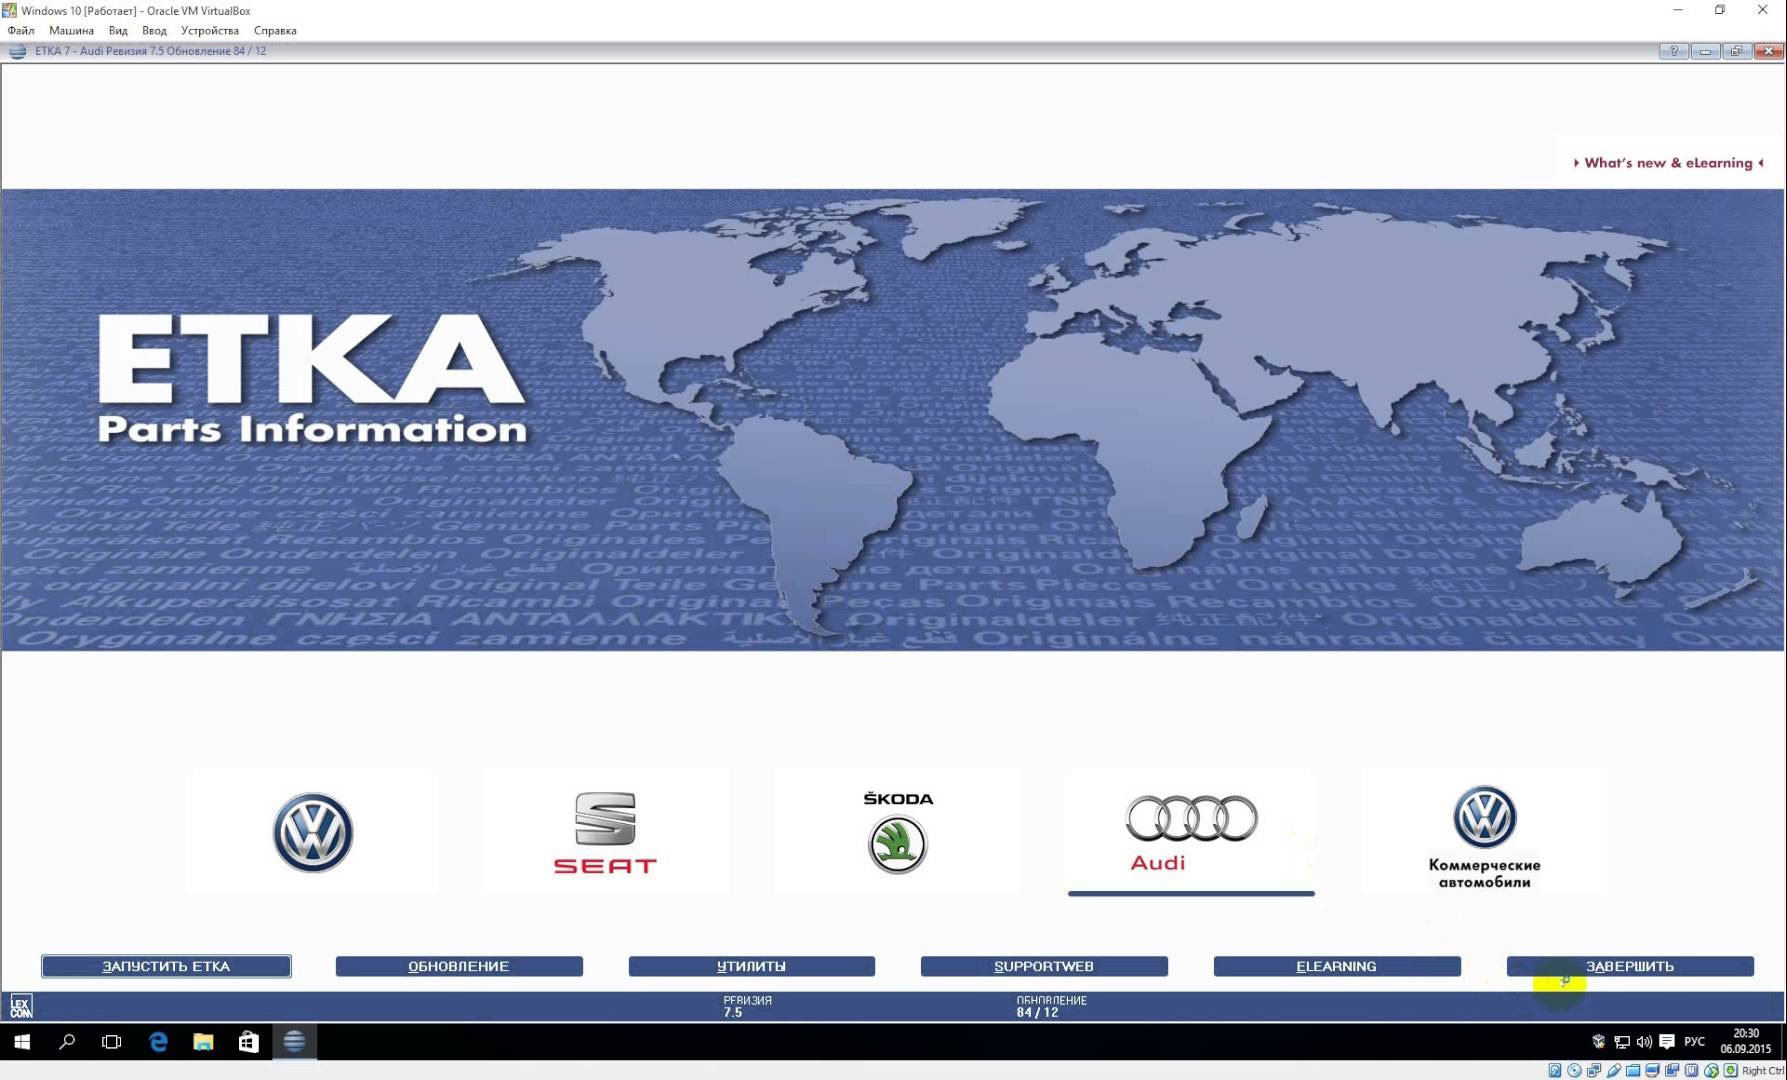Open Windows taskbar search
The height and width of the screenshot is (1080, 1787).
coord(67,1042)
